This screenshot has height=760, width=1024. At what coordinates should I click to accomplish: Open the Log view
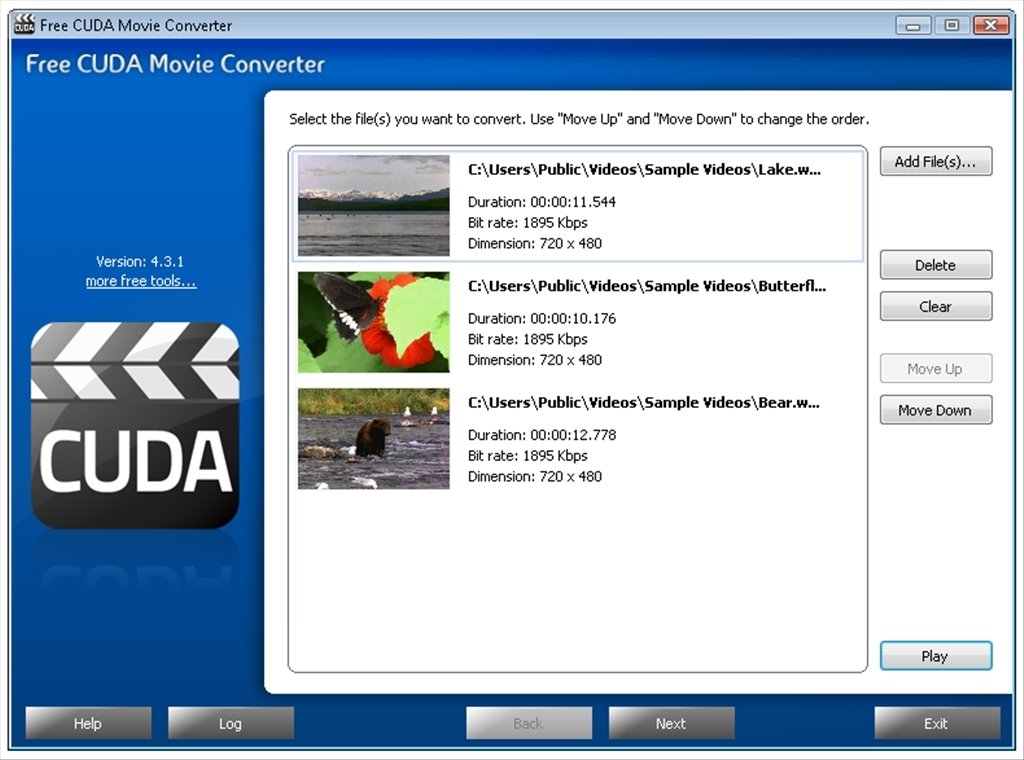click(x=231, y=723)
